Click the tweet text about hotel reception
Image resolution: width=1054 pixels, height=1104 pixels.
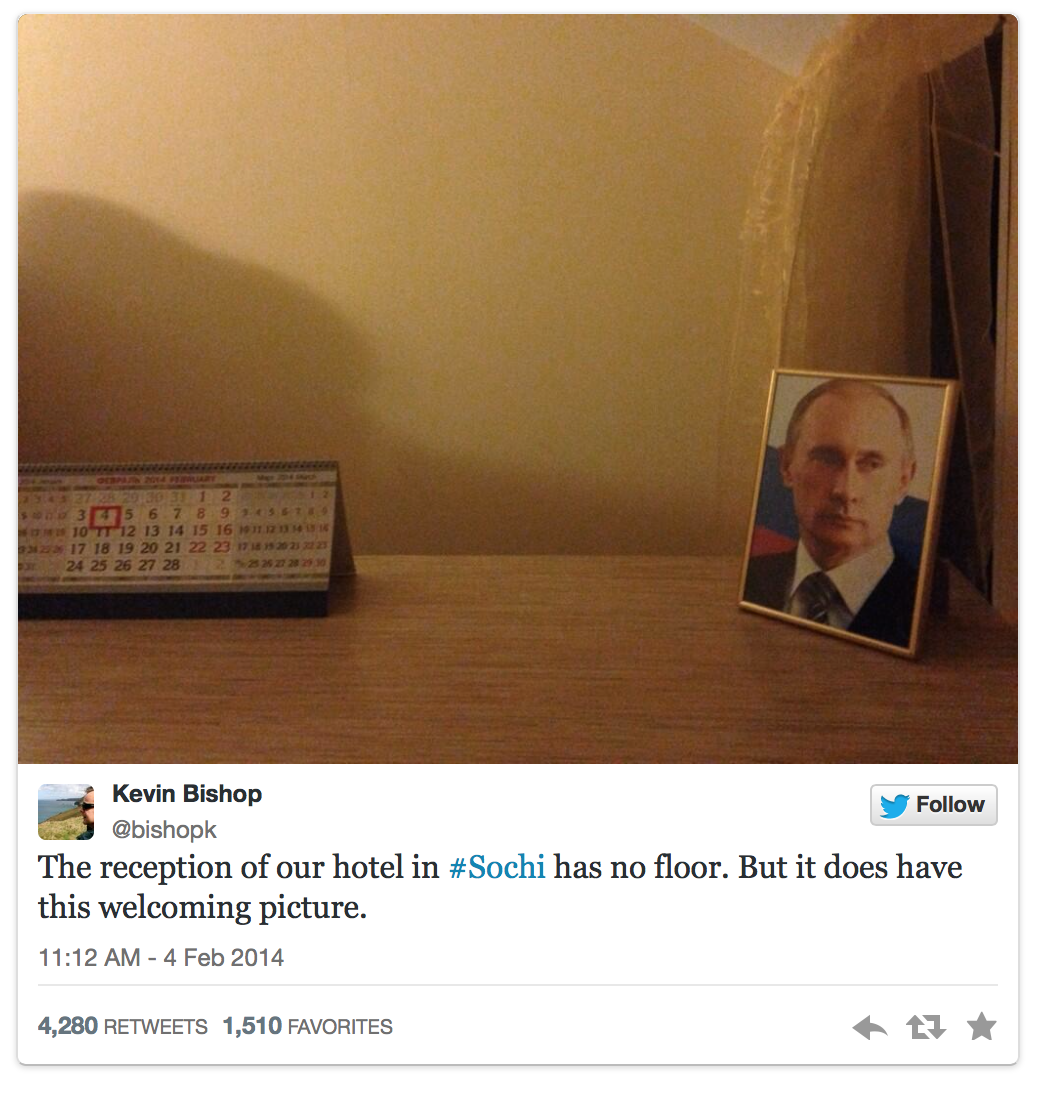pyautogui.click(x=500, y=887)
